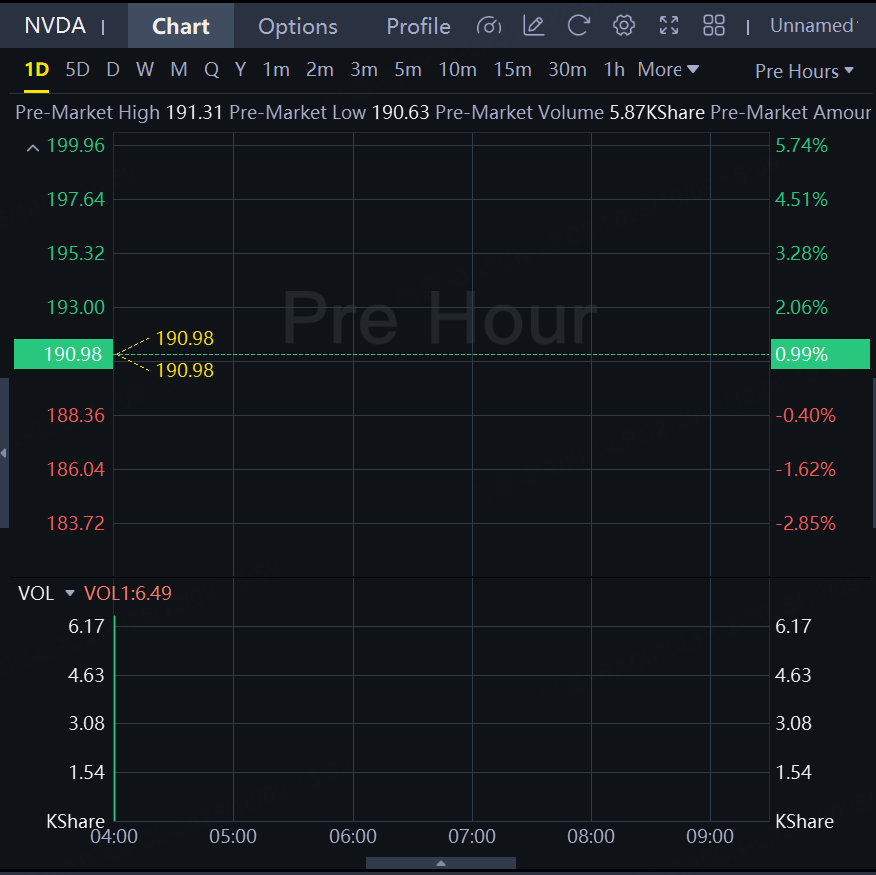Expand chart to fullscreen
Viewport: 876px width, 875px height.
[669, 26]
